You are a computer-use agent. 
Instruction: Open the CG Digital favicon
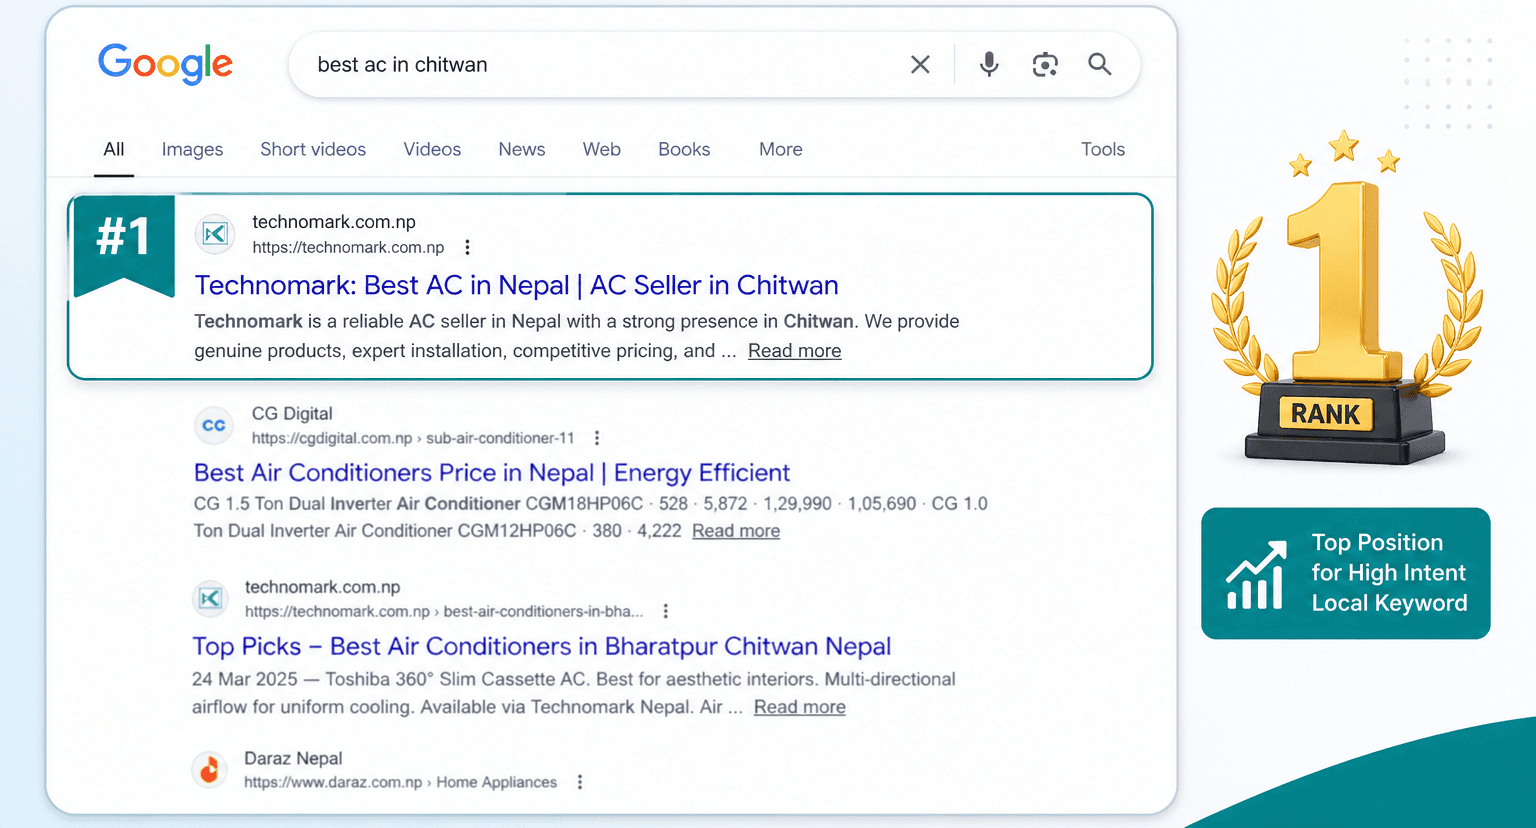[x=214, y=425]
